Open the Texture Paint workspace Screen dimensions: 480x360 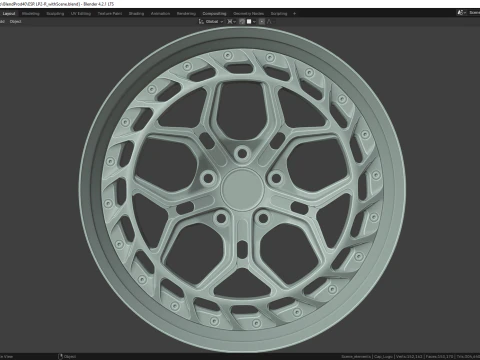point(110,14)
